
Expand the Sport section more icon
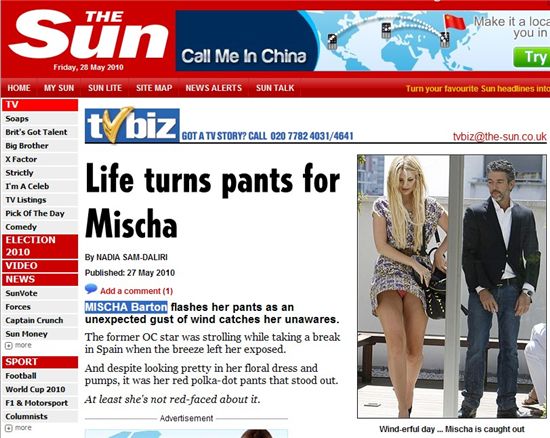tap(9, 428)
